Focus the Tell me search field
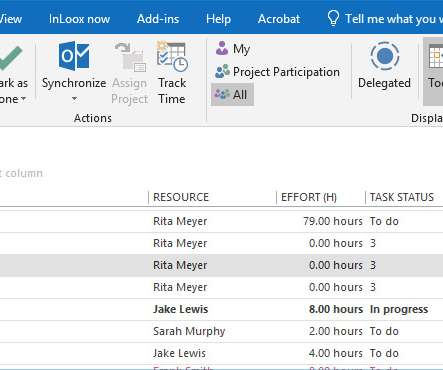 pos(393,19)
